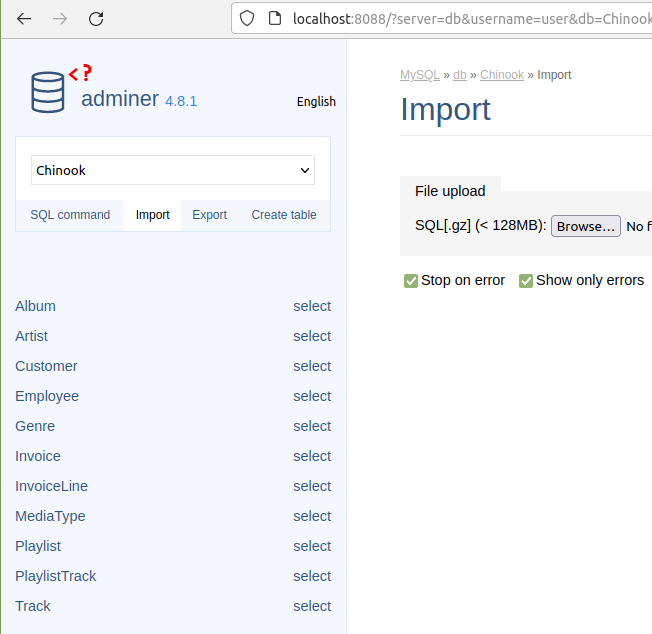652x634 pixels.
Task: Click select next to Album
Action: (x=312, y=306)
